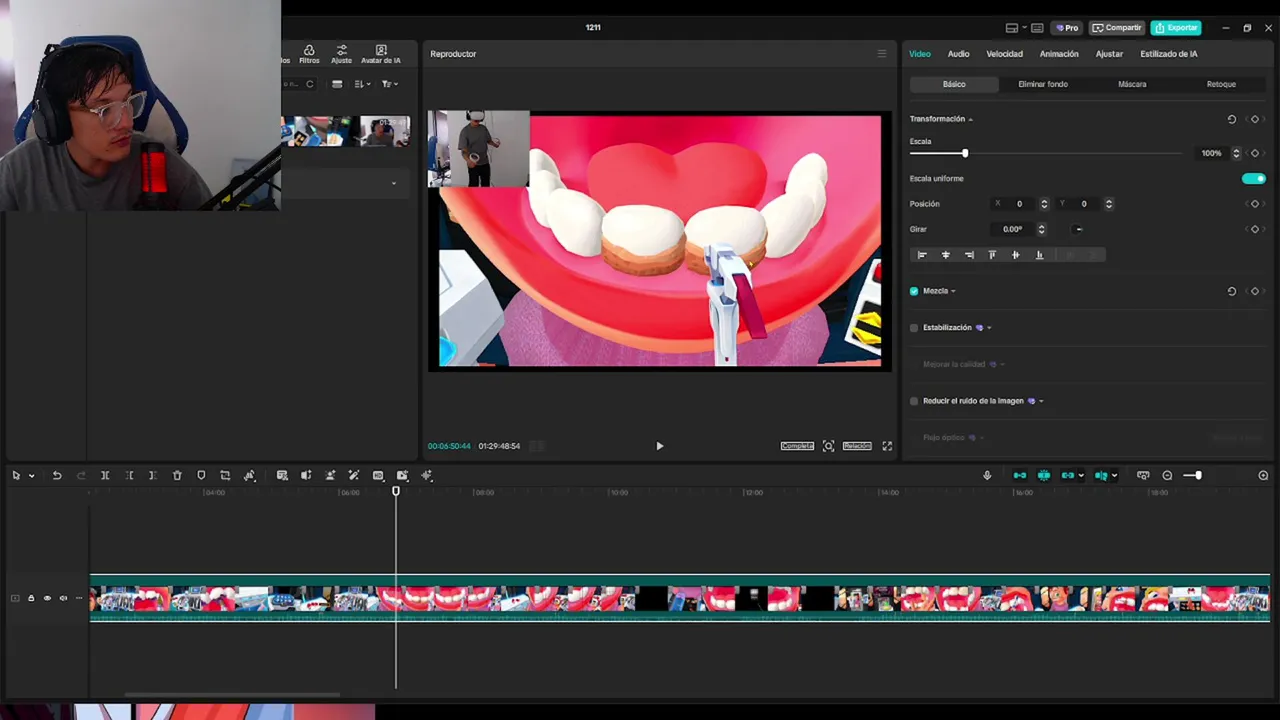1280x720 pixels.
Task: Click the Escala 100% value field
Action: coord(1211,153)
